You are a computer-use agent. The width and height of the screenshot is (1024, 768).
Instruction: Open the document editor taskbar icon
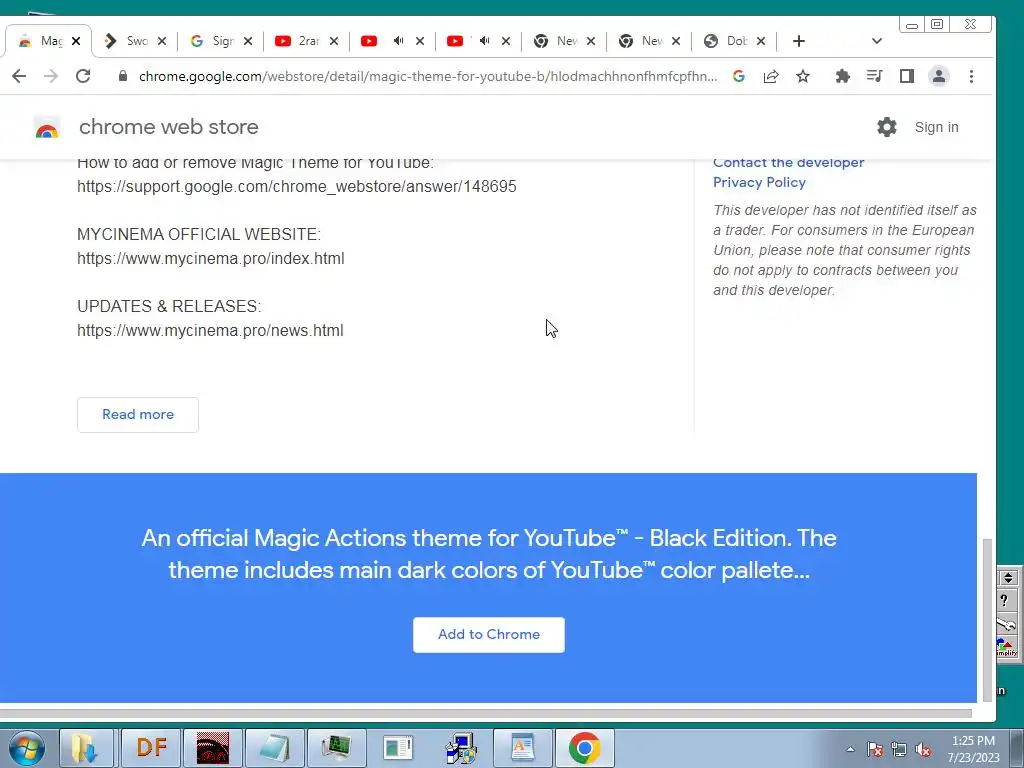[x=522, y=748]
